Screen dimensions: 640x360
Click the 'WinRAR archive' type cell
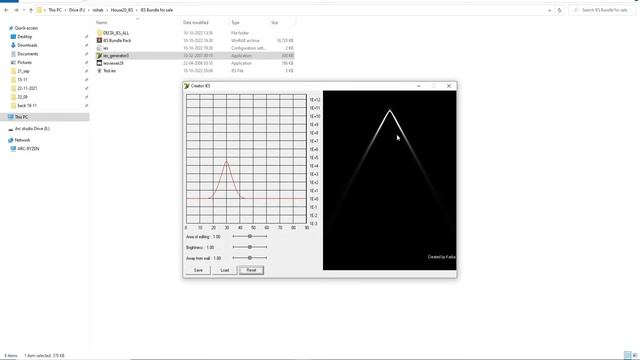point(245,40)
